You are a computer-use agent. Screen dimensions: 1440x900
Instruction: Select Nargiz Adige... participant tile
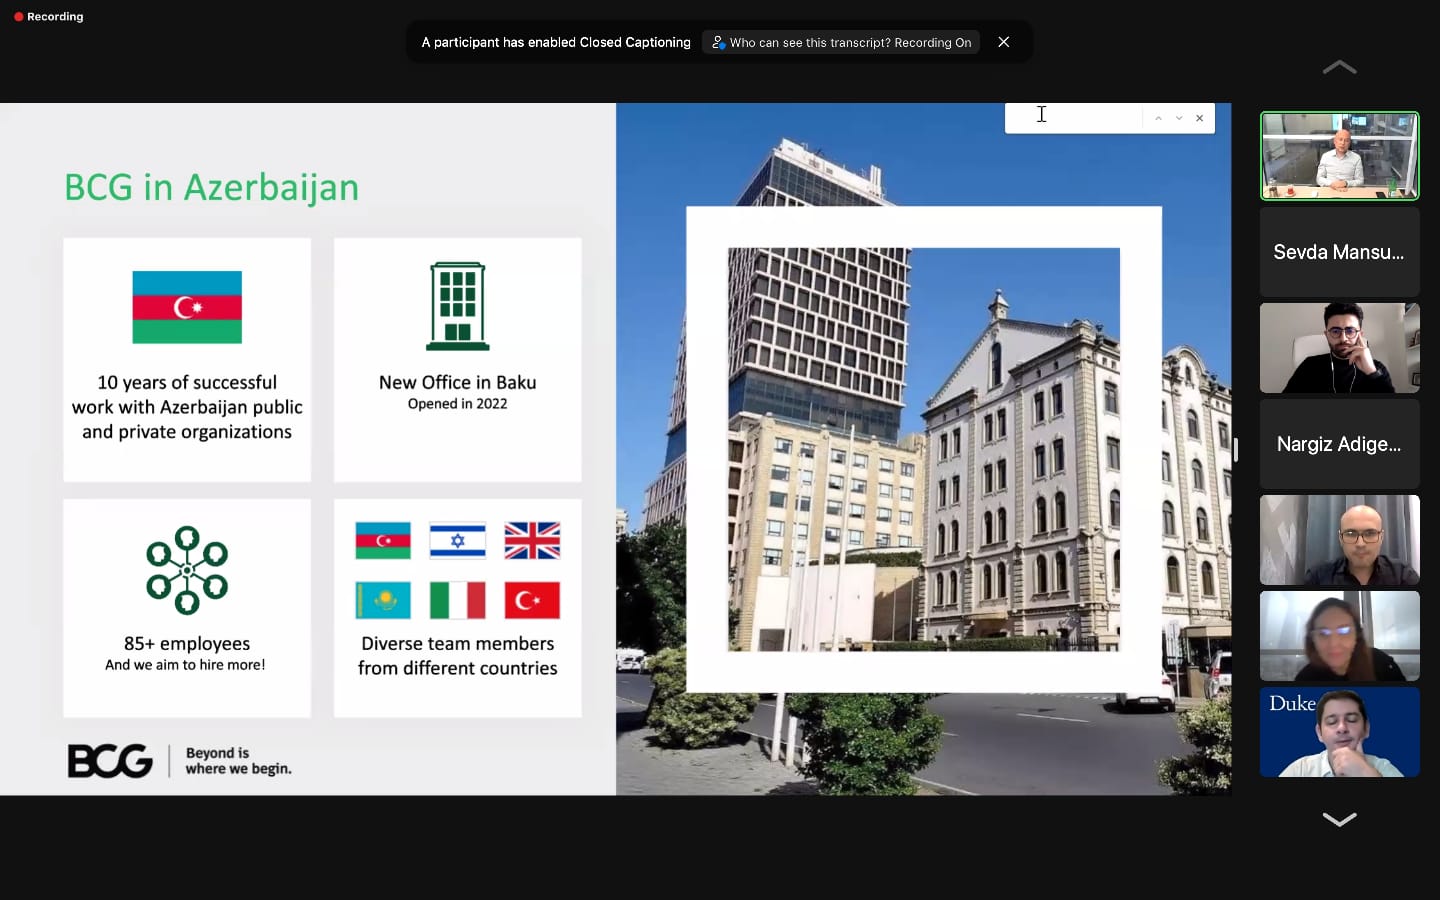[1339, 444]
